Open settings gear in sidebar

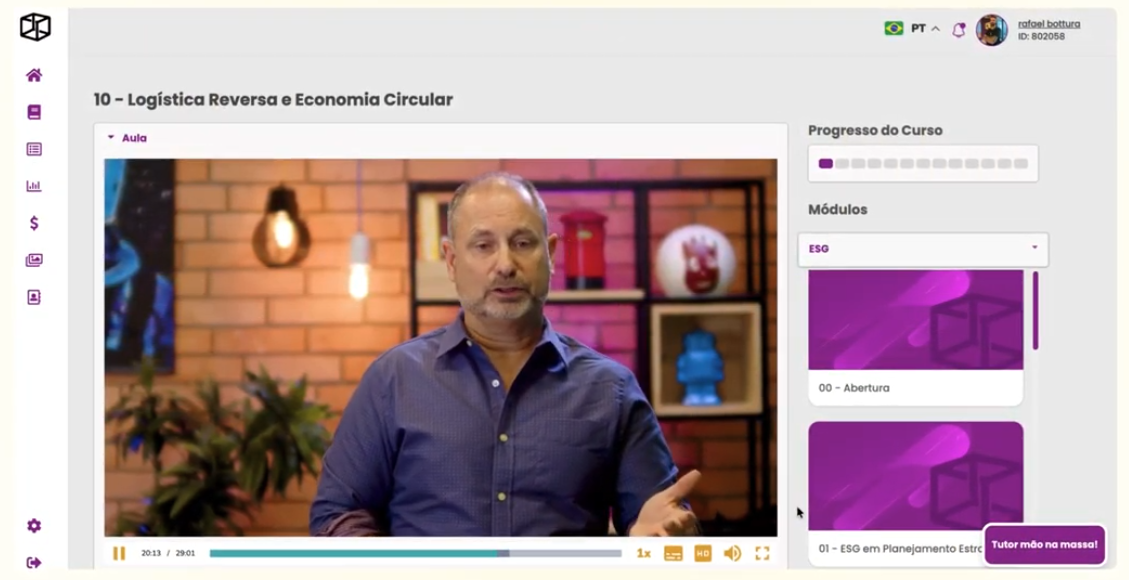pos(34,526)
